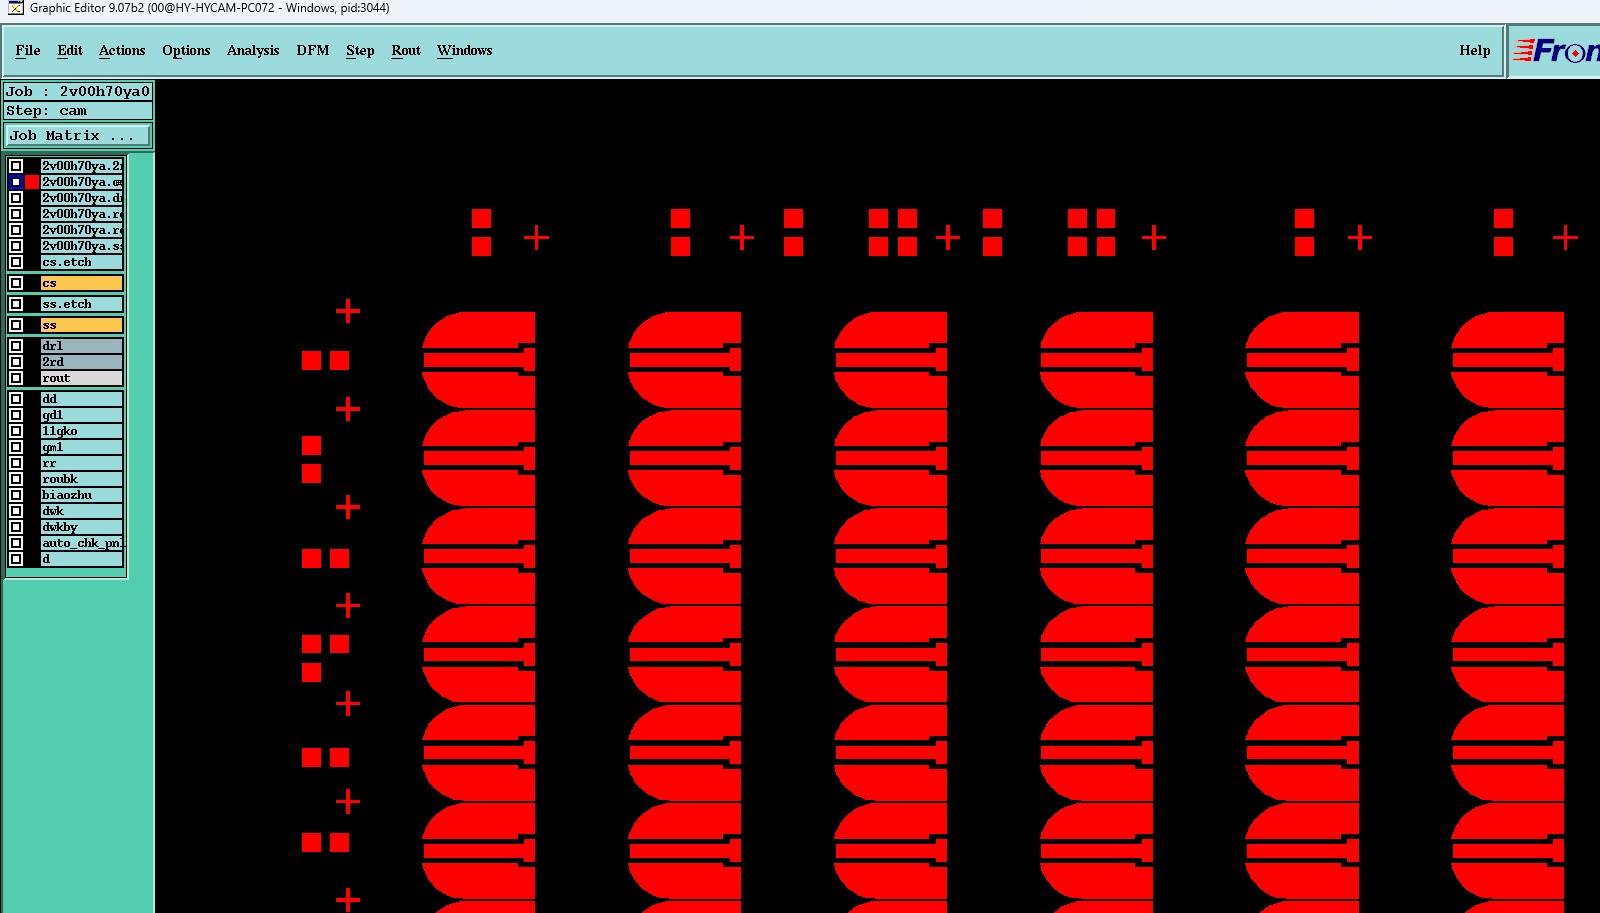Image resolution: width=1600 pixels, height=913 pixels.
Task: Toggle display checkbox for cs.etch layer
Action: coord(16,262)
